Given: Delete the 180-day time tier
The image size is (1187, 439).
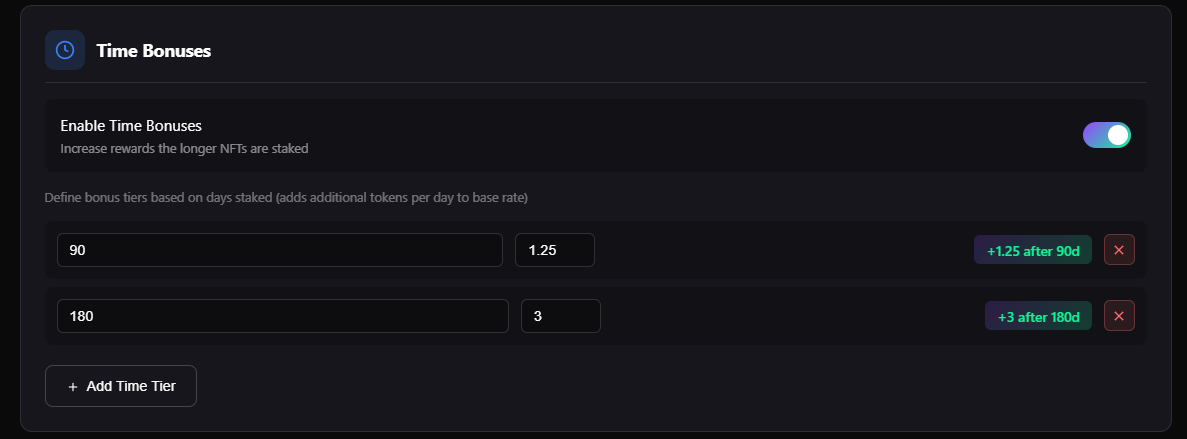Looking at the screenshot, I should coord(1119,316).
